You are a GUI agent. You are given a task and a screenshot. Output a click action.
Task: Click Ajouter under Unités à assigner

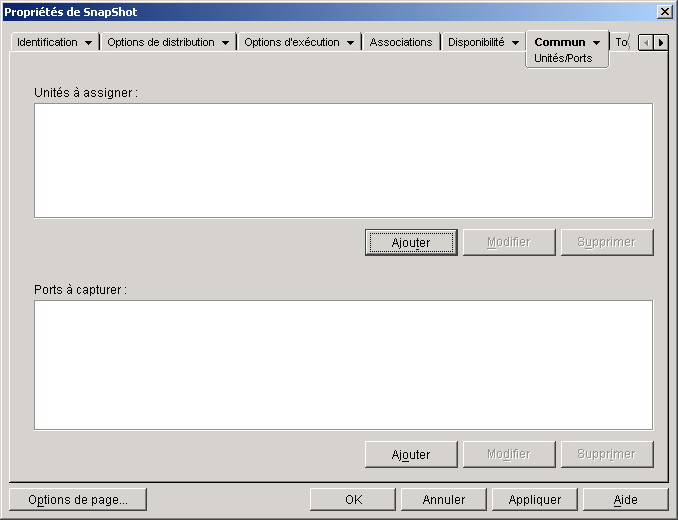[x=411, y=242]
